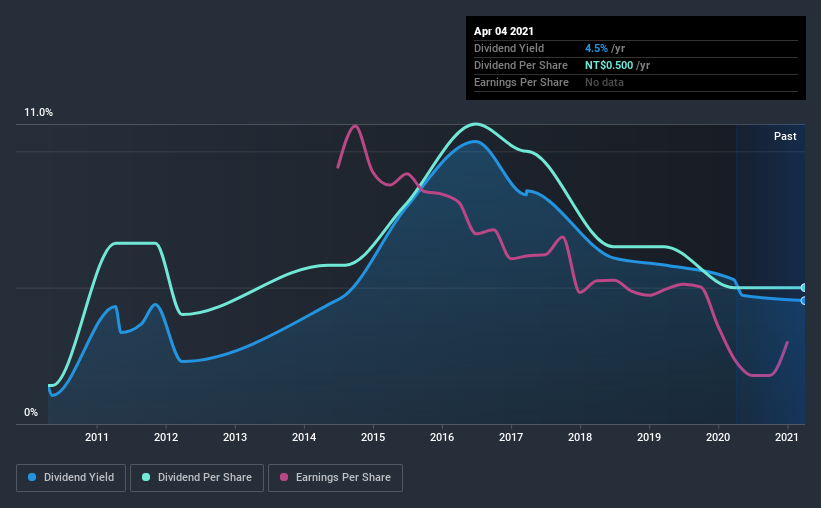Click the blue Dividend Yield legend dot

[x=32, y=477]
